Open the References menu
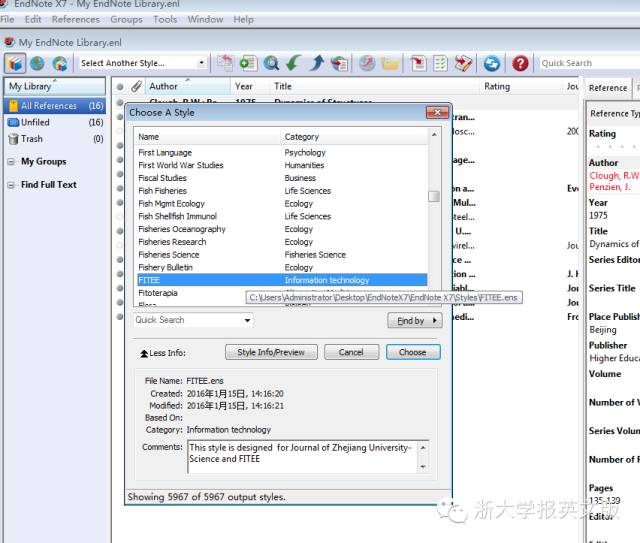Image resolution: width=640 pixels, height=543 pixels. 76,19
